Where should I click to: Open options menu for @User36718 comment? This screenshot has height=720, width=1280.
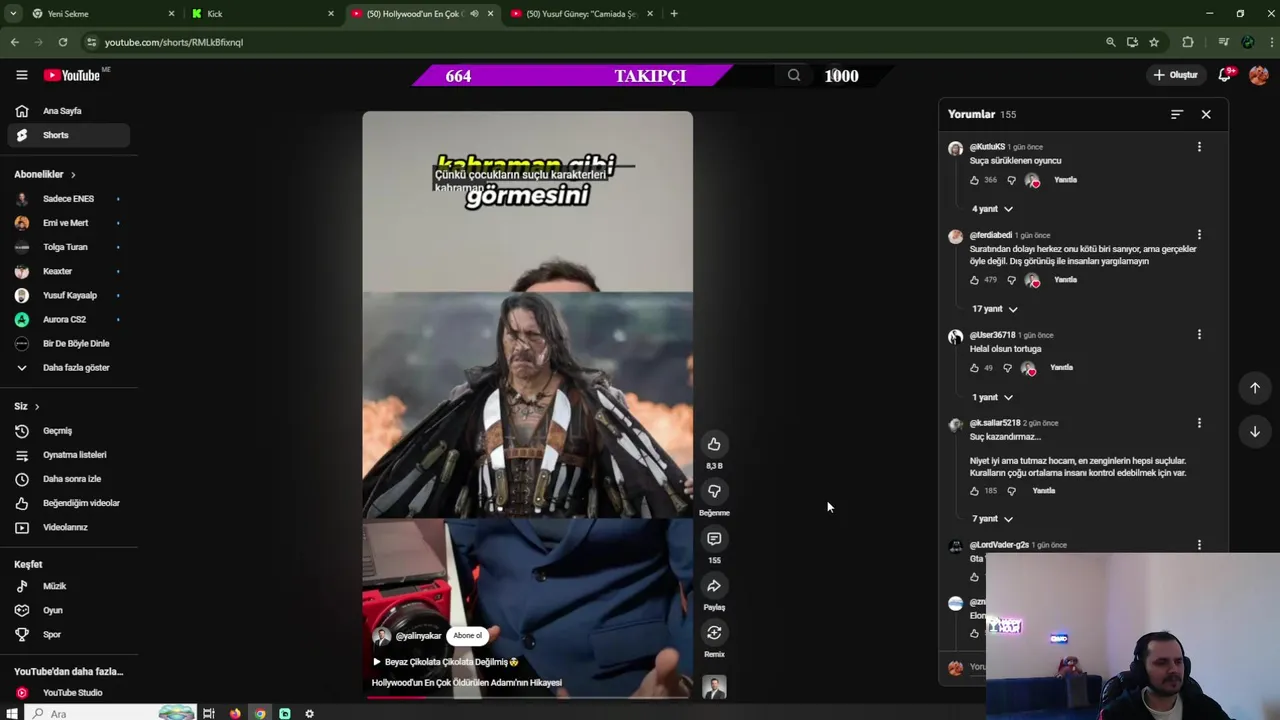click(1199, 335)
